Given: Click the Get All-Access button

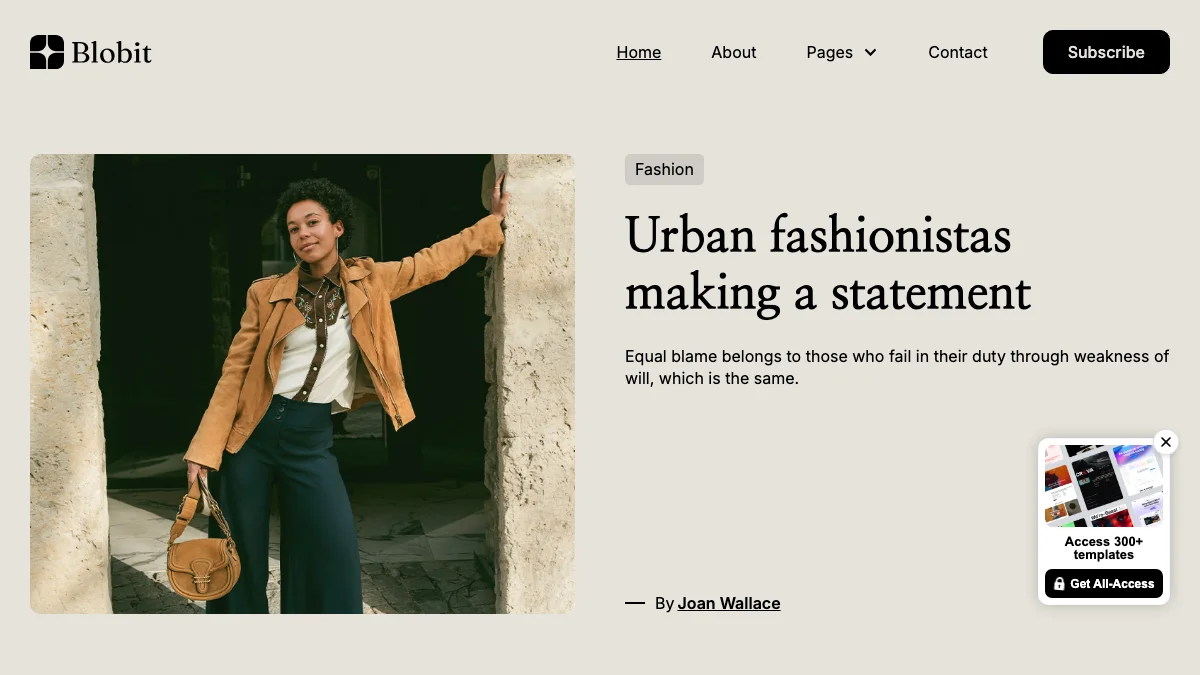Looking at the screenshot, I should (x=1104, y=583).
